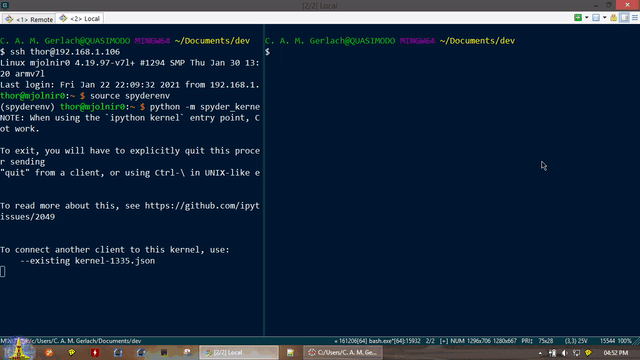The image size is (640, 360).
Task: Click the 'C:/Users/C. A. M. Ge...' taskbar button
Action: click(343, 352)
